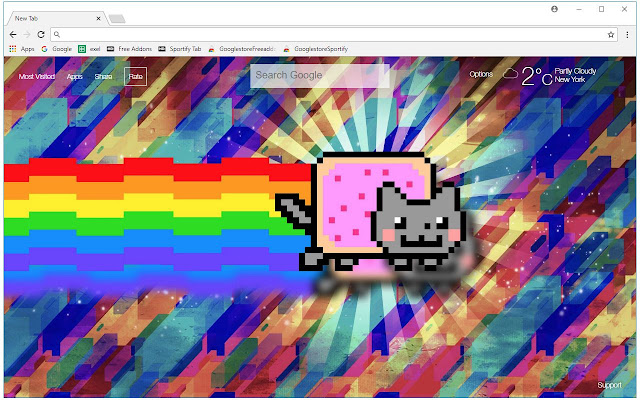Open the Apps grid shortcut in bookmarks bar
This screenshot has height=400, width=640.
[22, 49]
